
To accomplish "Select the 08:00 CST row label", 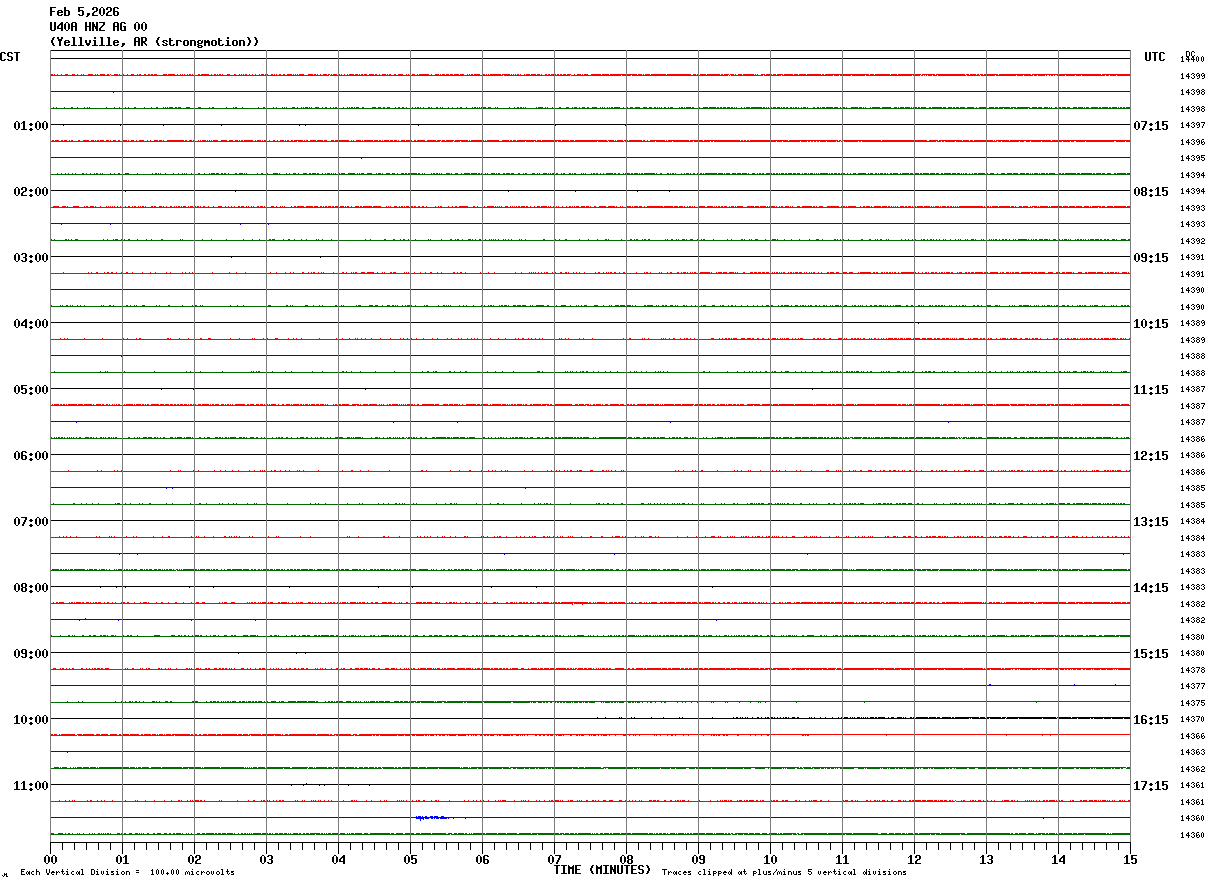I will [31, 588].
